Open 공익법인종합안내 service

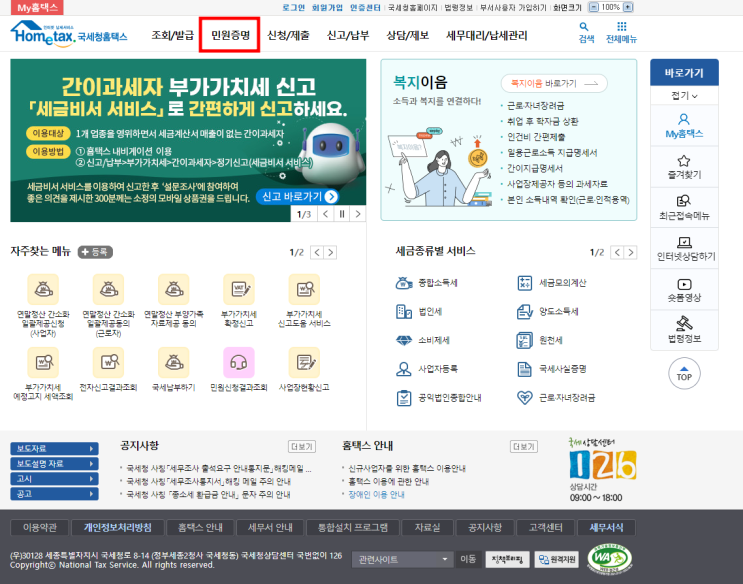tap(438, 398)
